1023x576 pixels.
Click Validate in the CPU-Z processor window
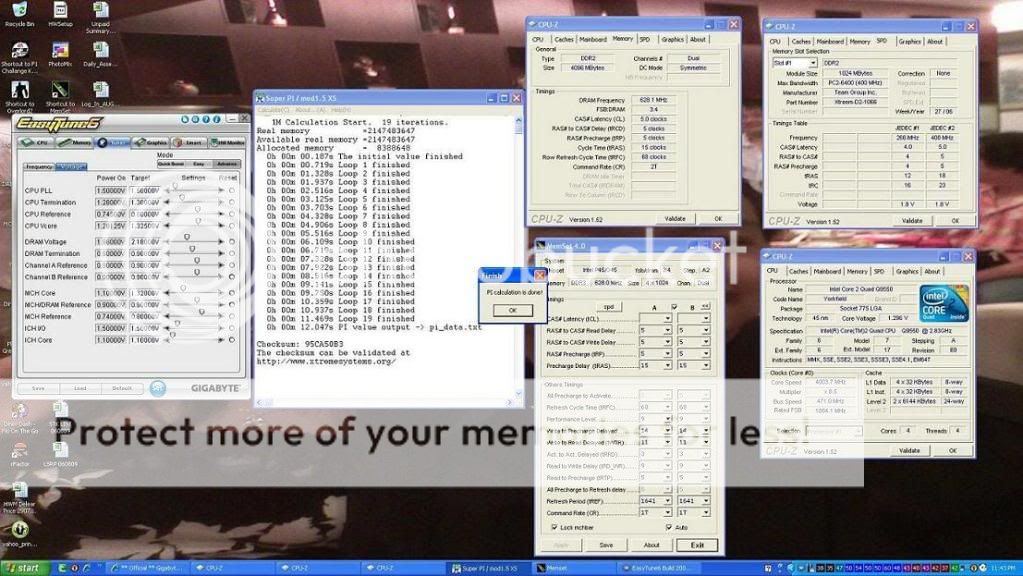[909, 451]
